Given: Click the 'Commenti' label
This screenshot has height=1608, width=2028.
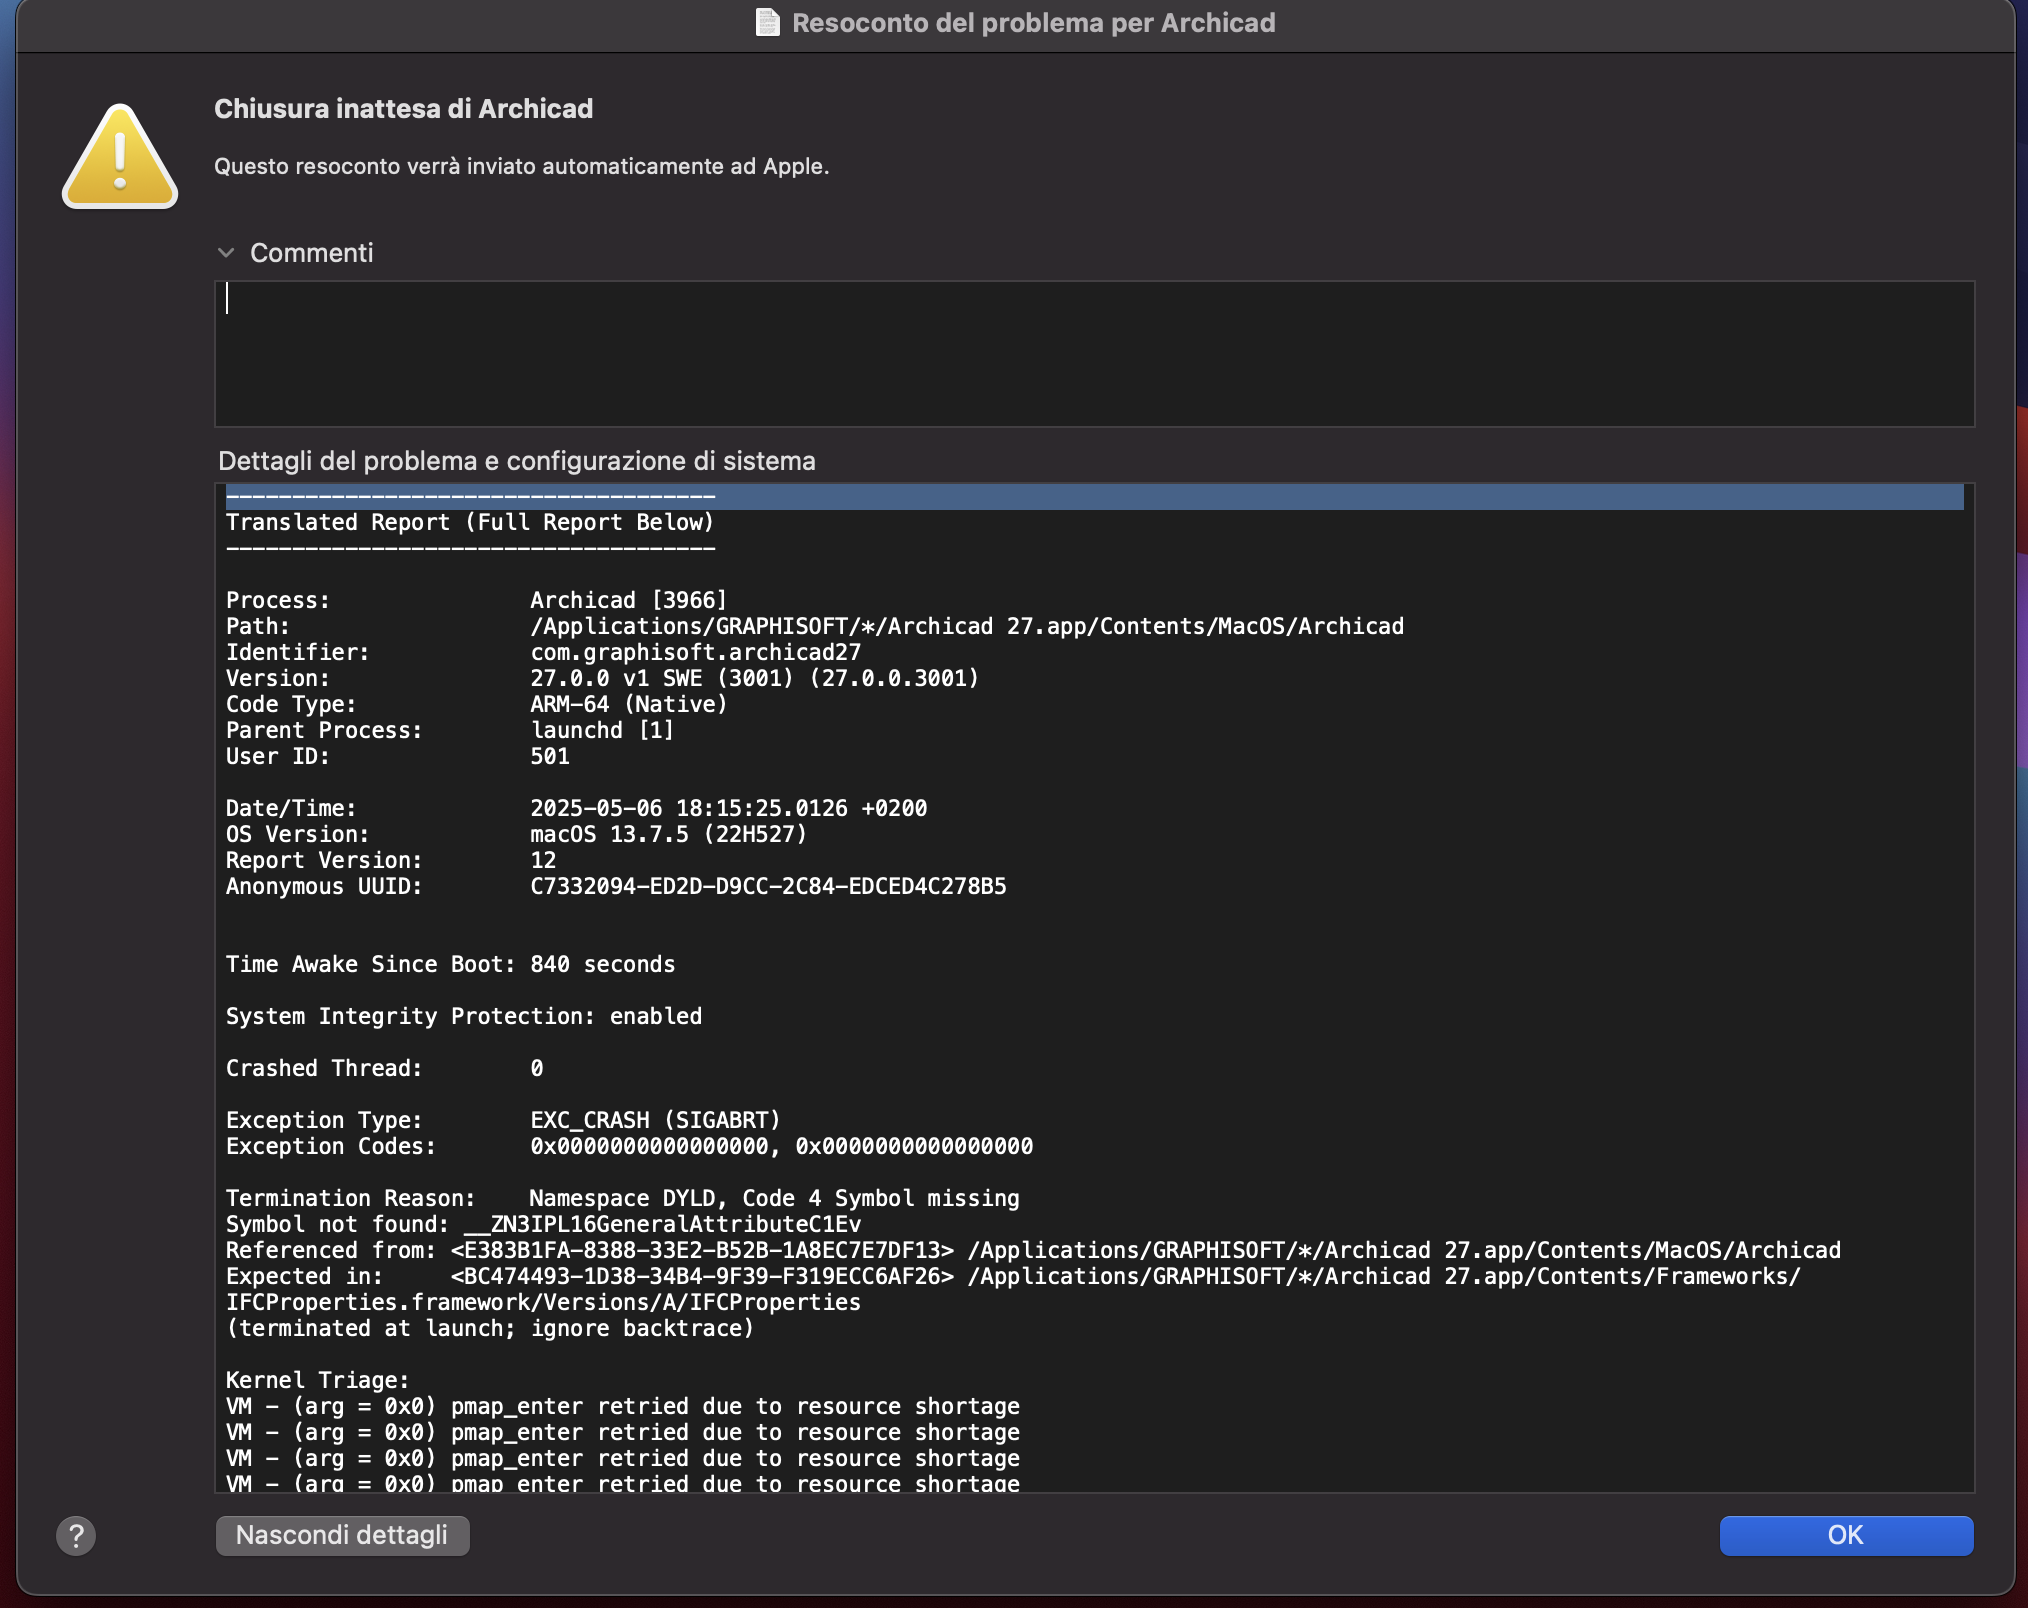Looking at the screenshot, I should (x=311, y=253).
